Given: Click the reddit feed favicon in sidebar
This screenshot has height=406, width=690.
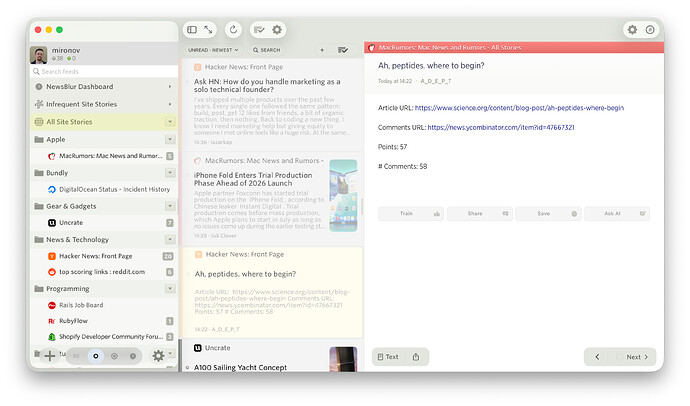Looking at the screenshot, I should pyautogui.click(x=51, y=272).
